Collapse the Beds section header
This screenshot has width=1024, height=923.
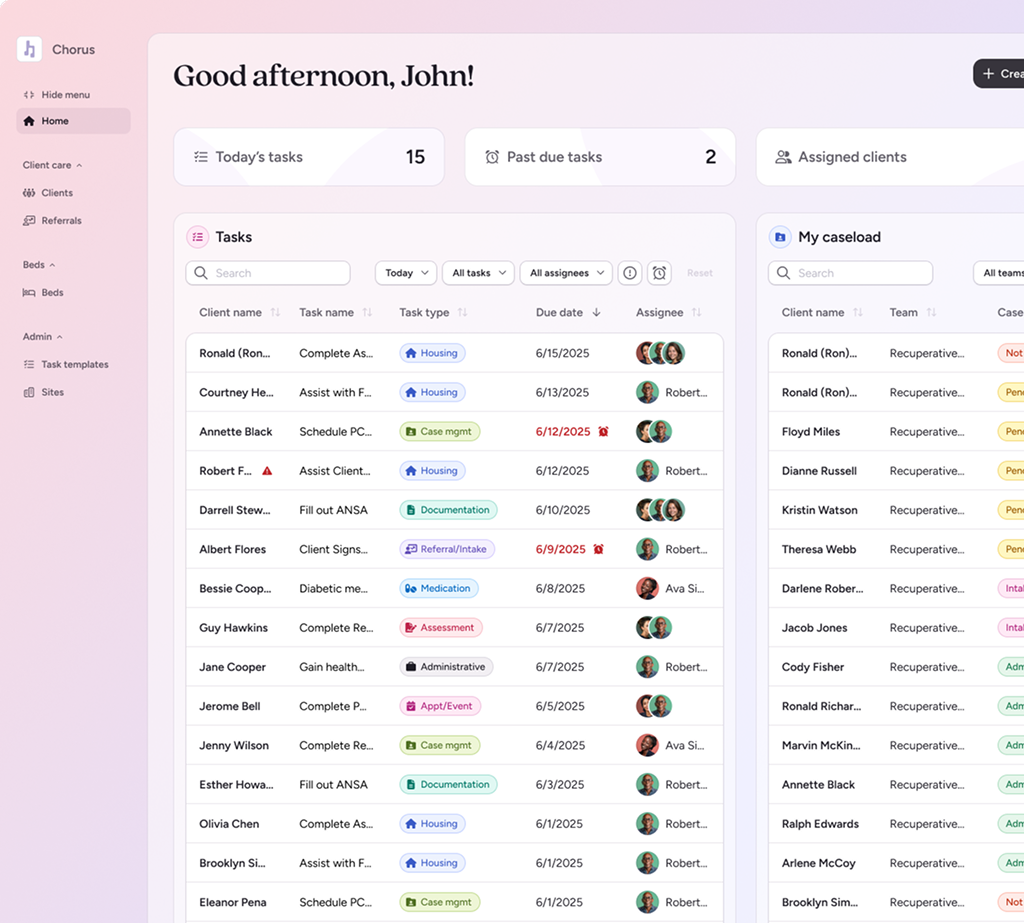[39, 265]
